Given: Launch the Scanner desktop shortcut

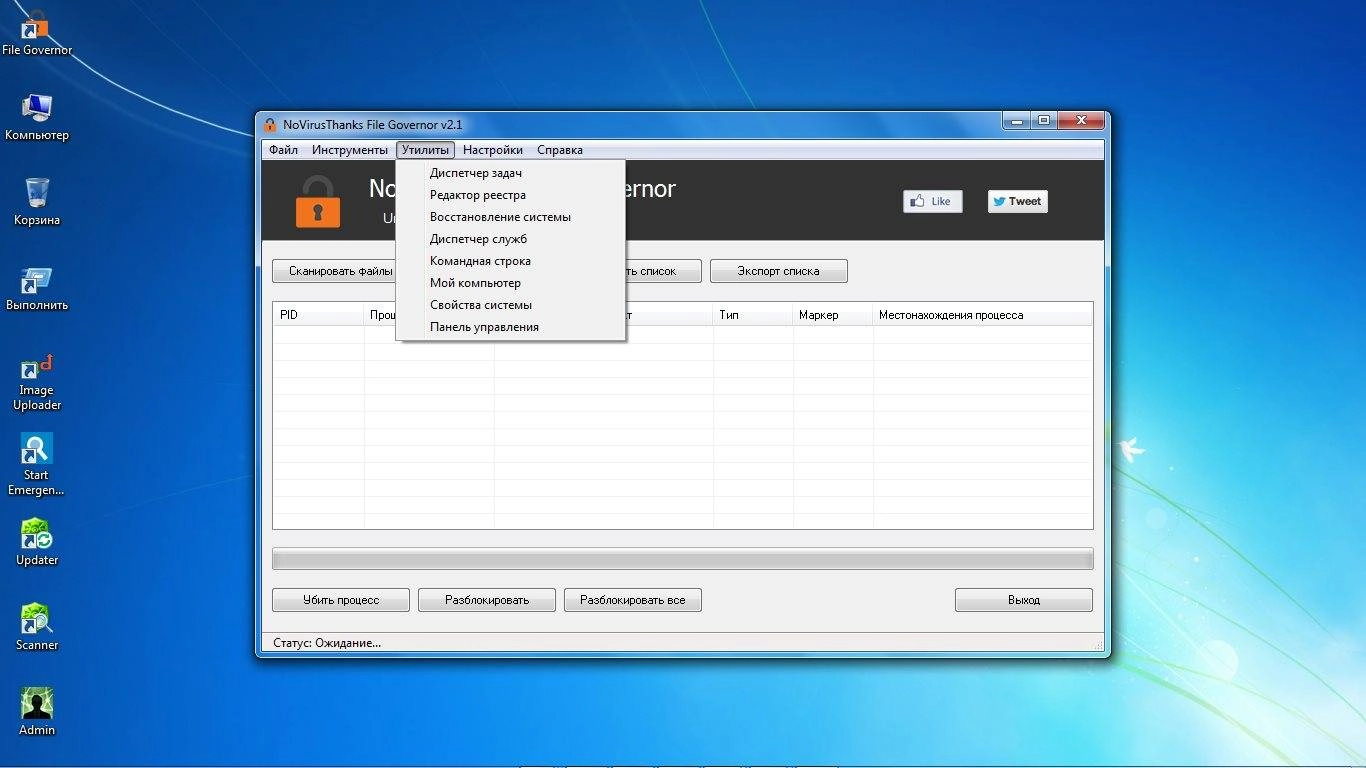Looking at the screenshot, I should click(x=37, y=628).
